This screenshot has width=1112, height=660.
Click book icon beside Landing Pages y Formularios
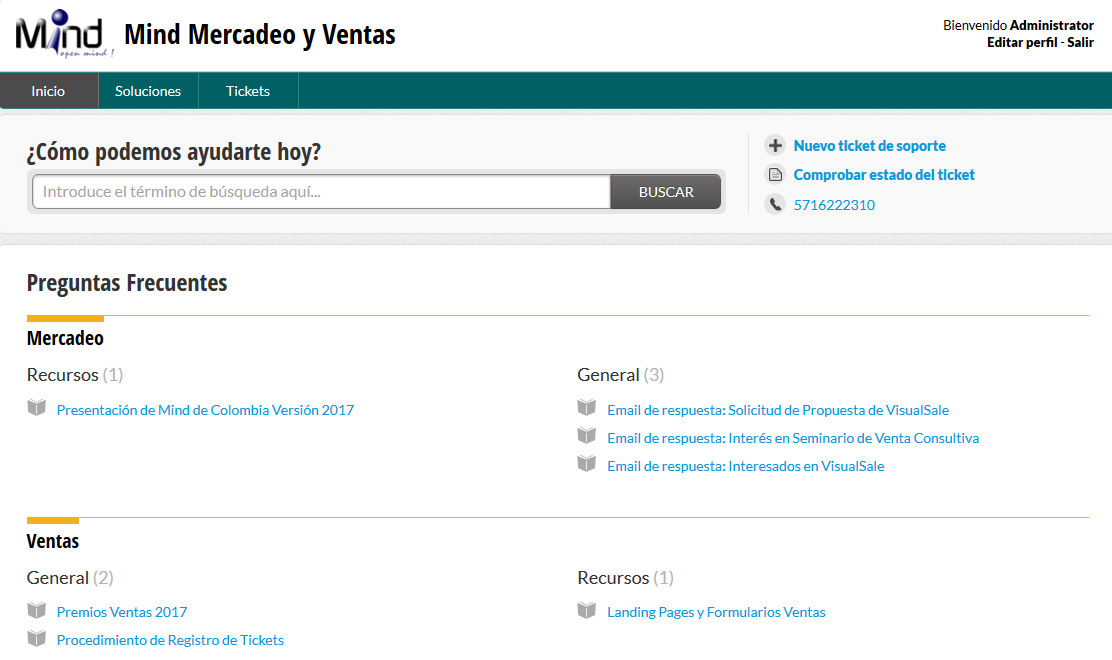[586, 610]
